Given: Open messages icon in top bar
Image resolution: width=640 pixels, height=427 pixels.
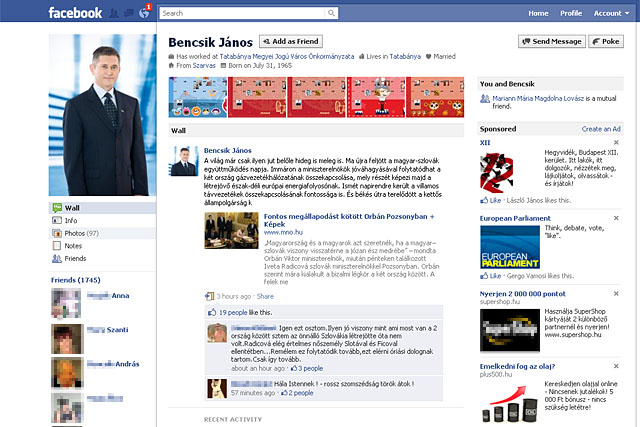Looking at the screenshot, I should click(129, 13).
